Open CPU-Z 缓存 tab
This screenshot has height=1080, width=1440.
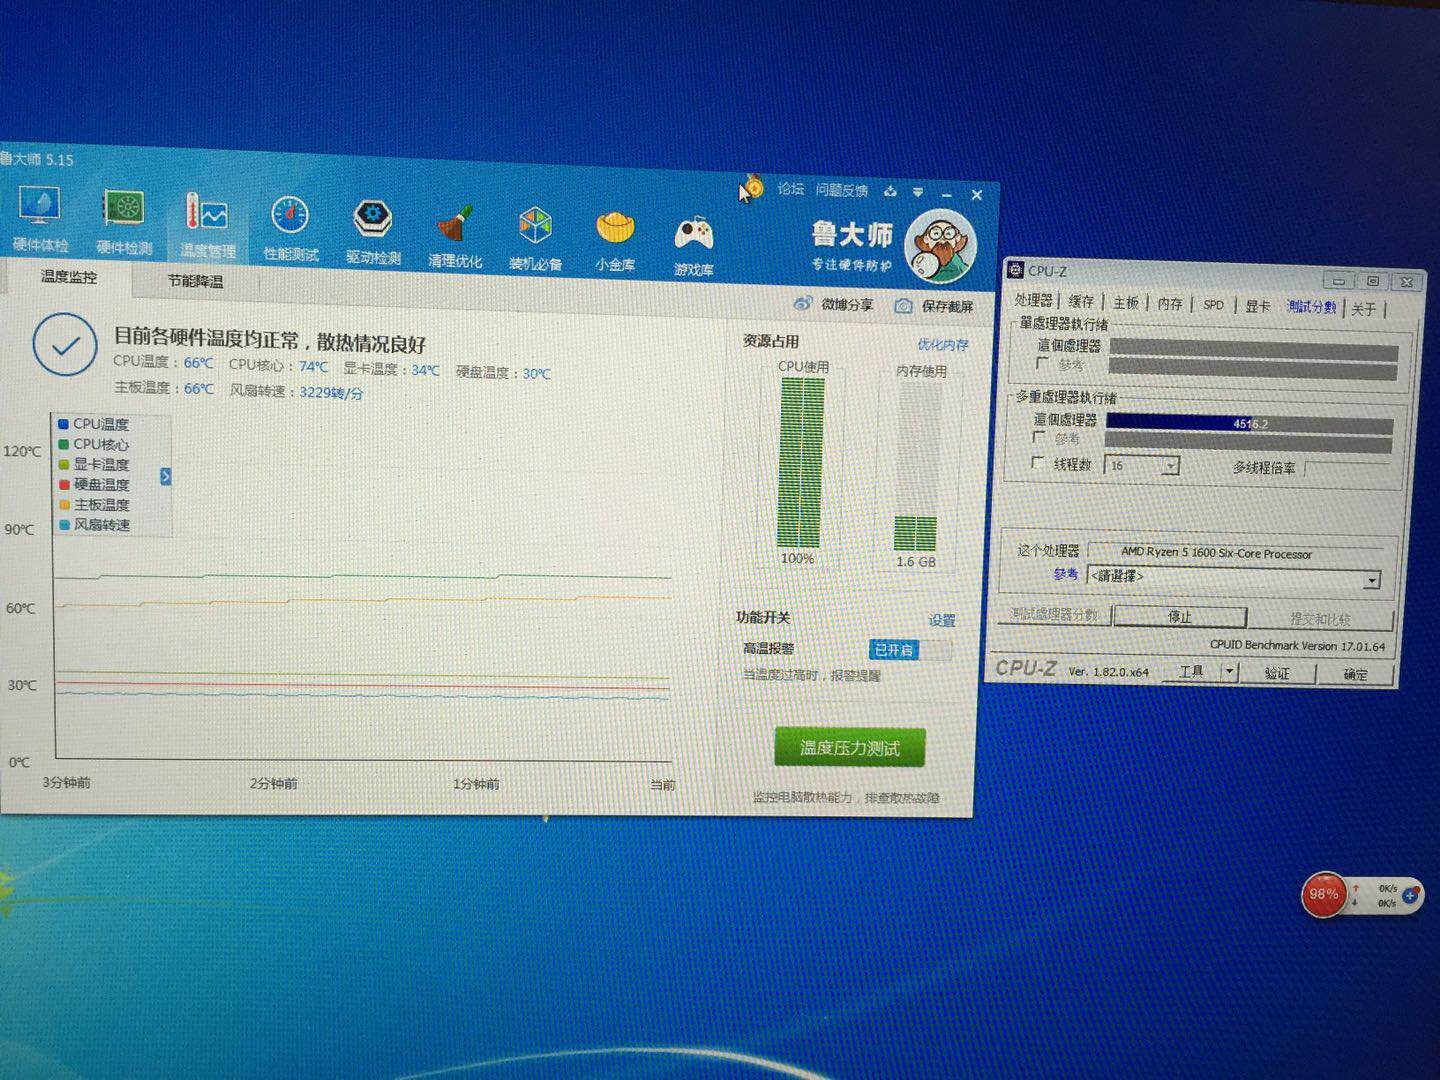pos(1081,302)
